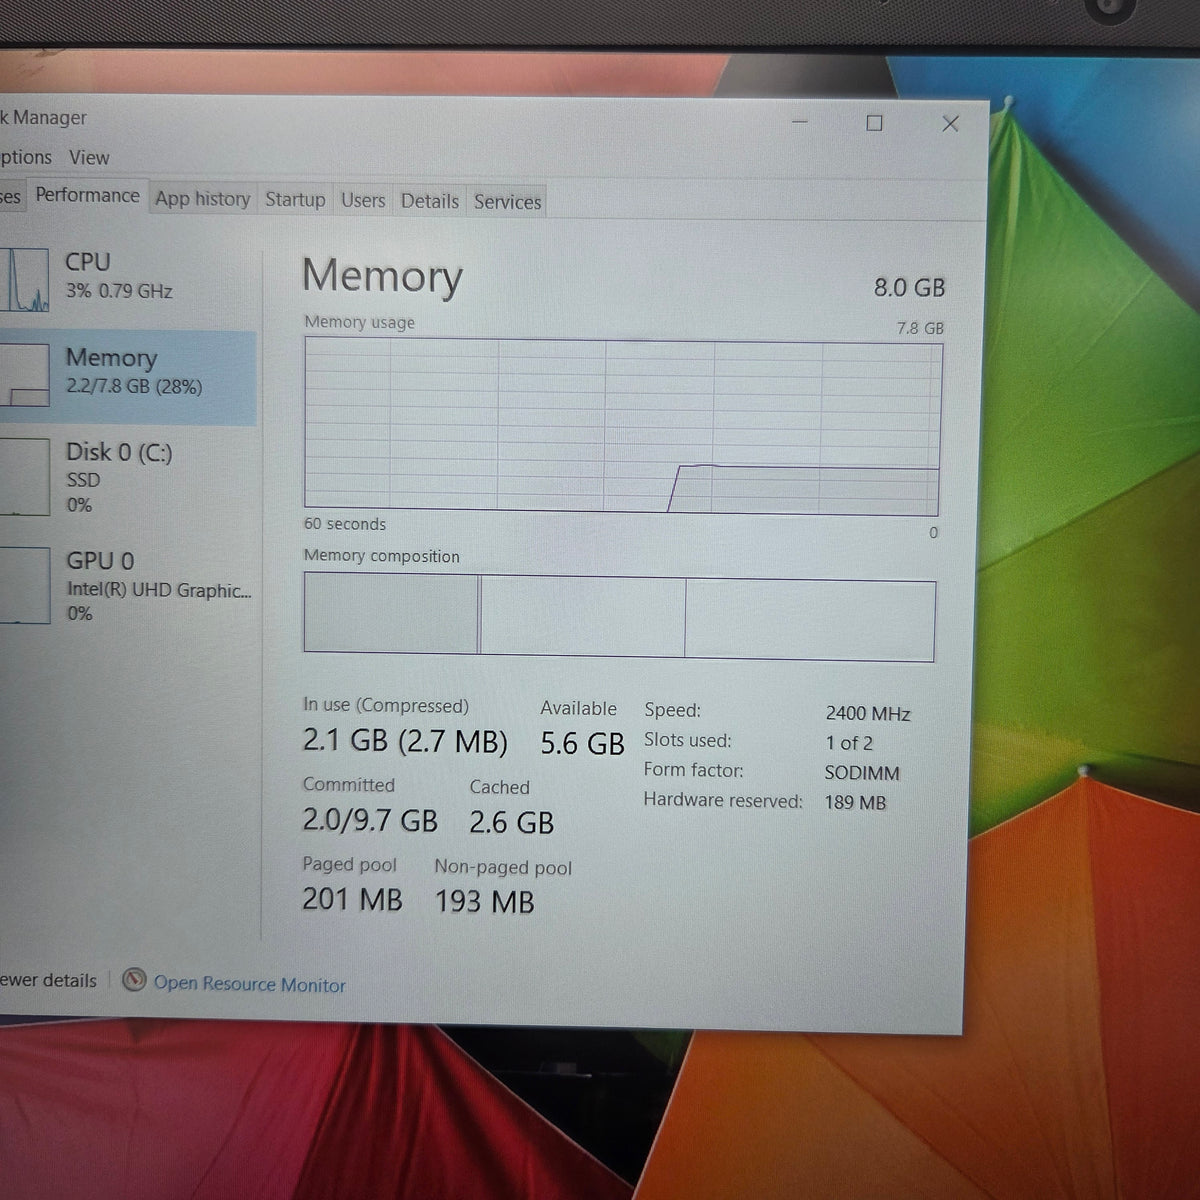1200x1200 pixels.
Task: Switch to the Performance tab
Action: coord(87,195)
